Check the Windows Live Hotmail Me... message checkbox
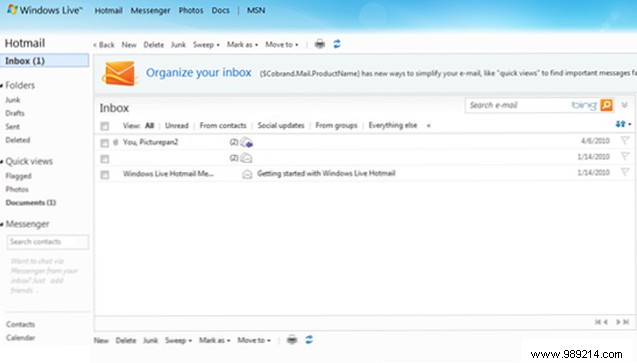637x363 pixels. click(105, 175)
